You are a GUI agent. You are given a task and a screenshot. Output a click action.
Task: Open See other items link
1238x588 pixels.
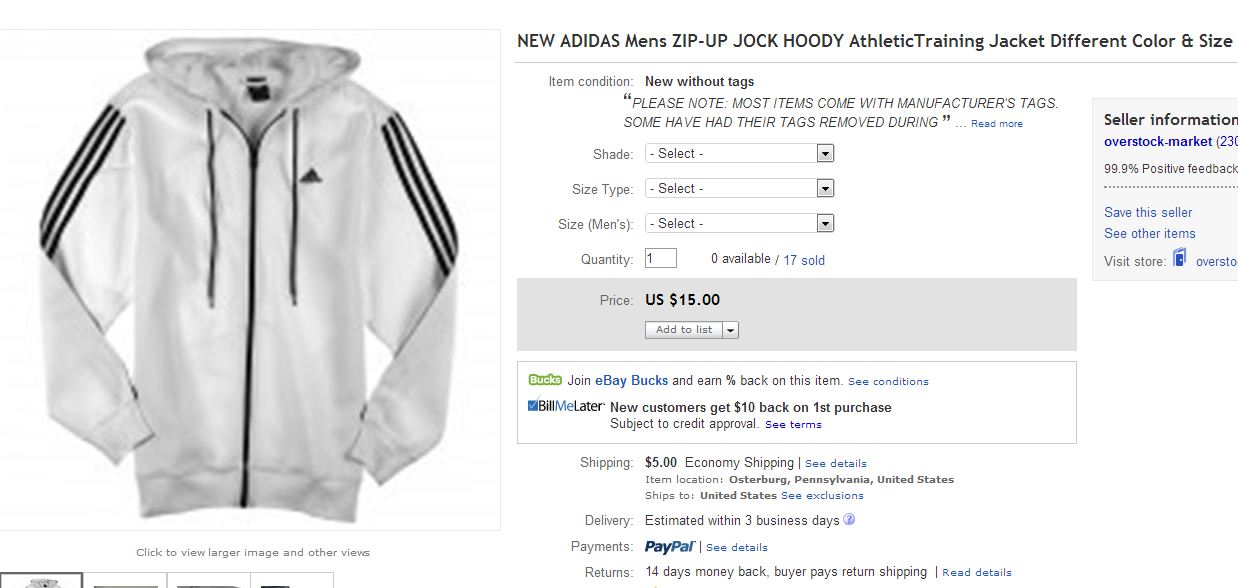1149,233
